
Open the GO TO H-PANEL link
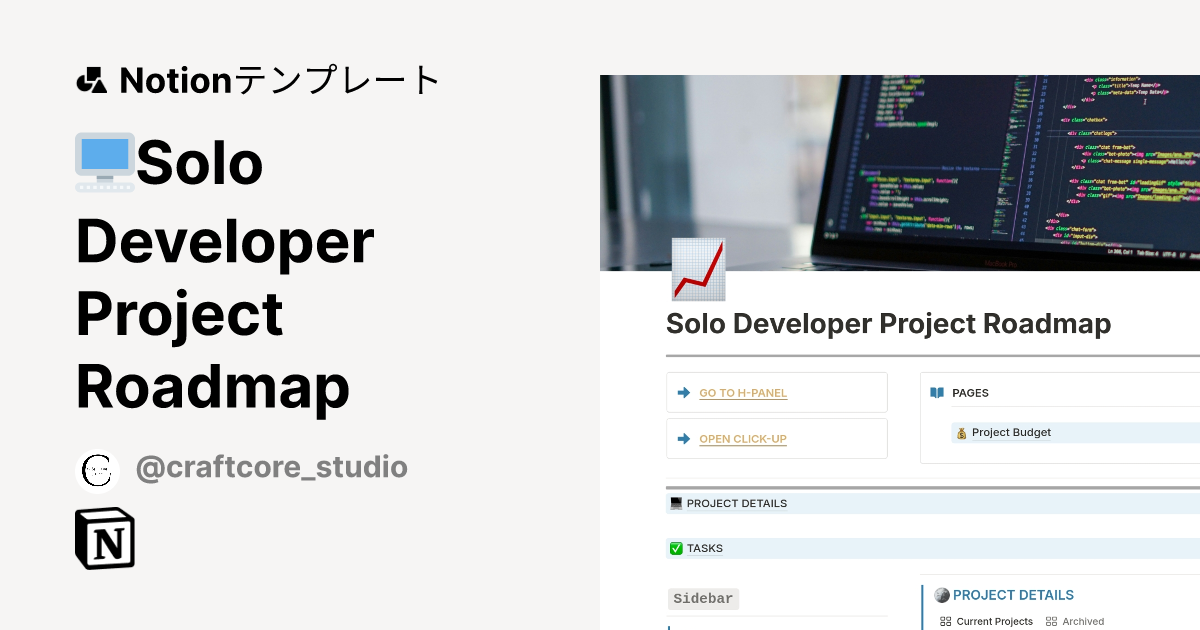(743, 393)
